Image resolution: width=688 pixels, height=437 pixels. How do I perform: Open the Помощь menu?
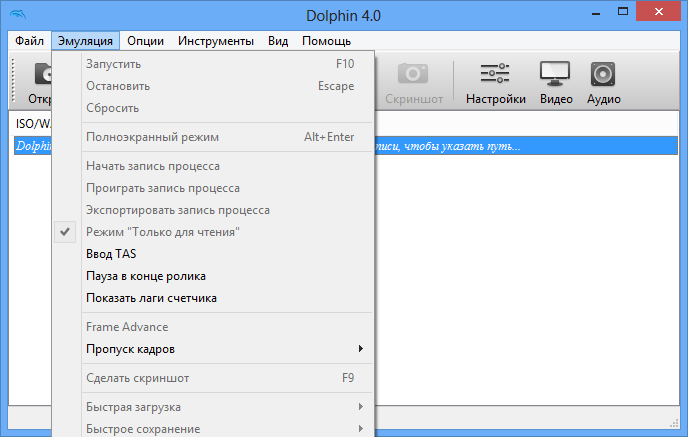[x=326, y=41]
